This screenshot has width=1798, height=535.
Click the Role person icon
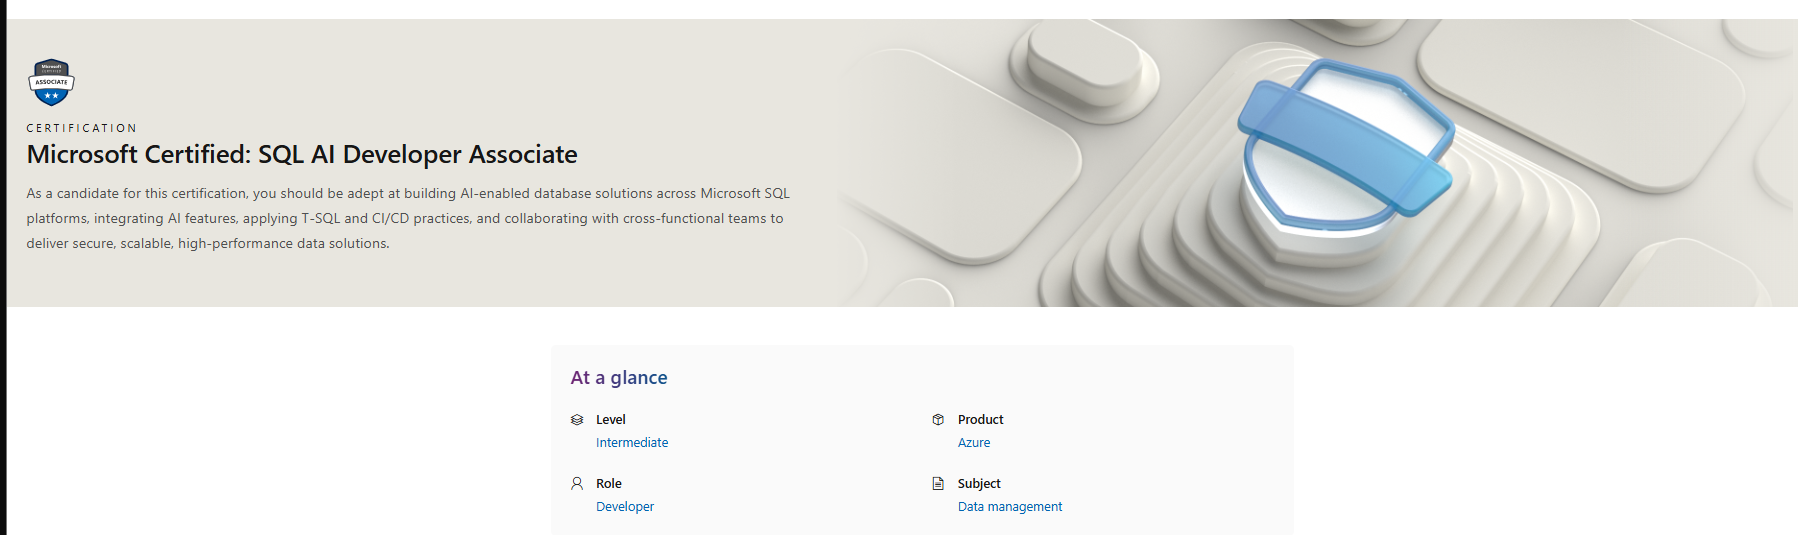(x=577, y=484)
